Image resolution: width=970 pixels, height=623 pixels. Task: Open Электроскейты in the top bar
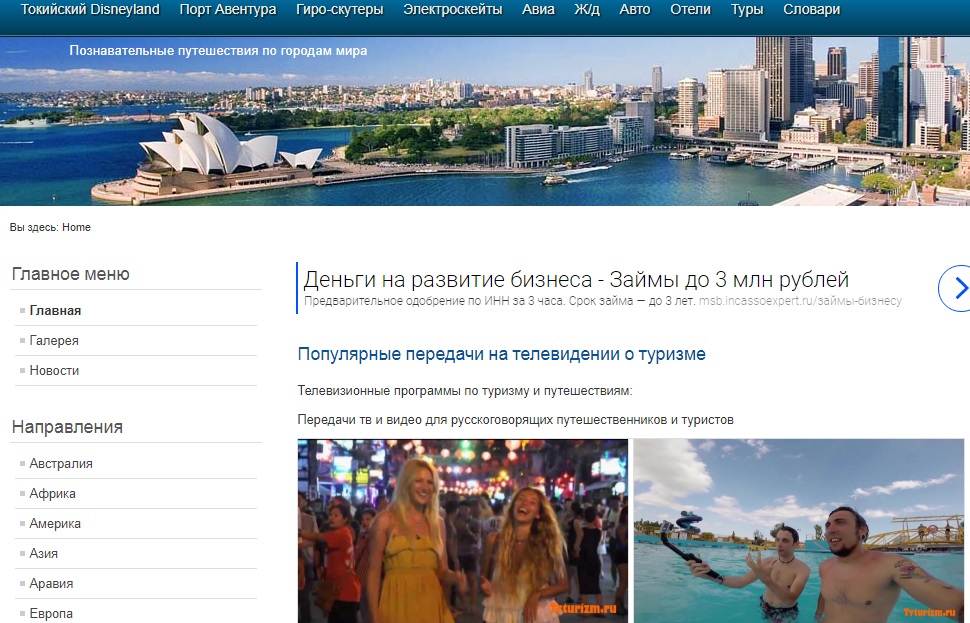[453, 9]
